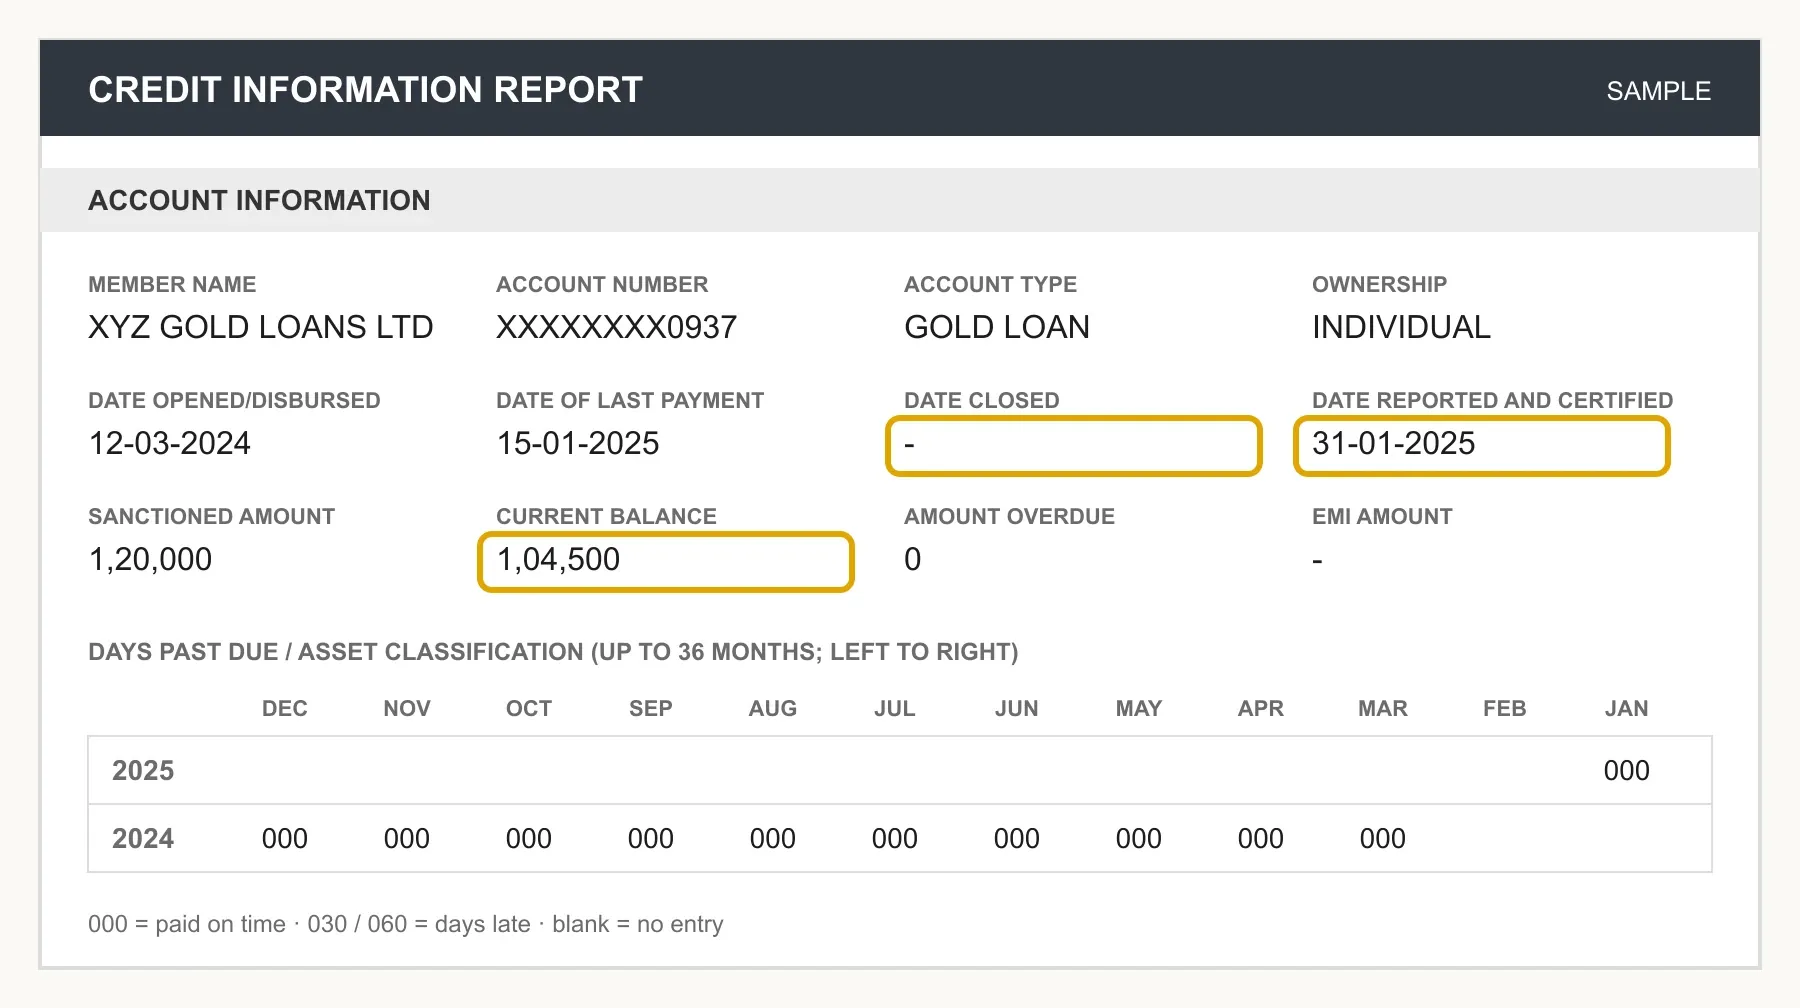Click the DEC column header
This screenshot has width=1800, height=1008.
click(x=284, y=708)
